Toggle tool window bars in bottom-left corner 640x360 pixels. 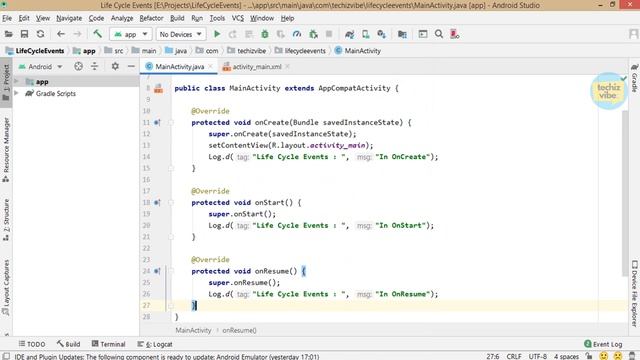pos(6,356)
